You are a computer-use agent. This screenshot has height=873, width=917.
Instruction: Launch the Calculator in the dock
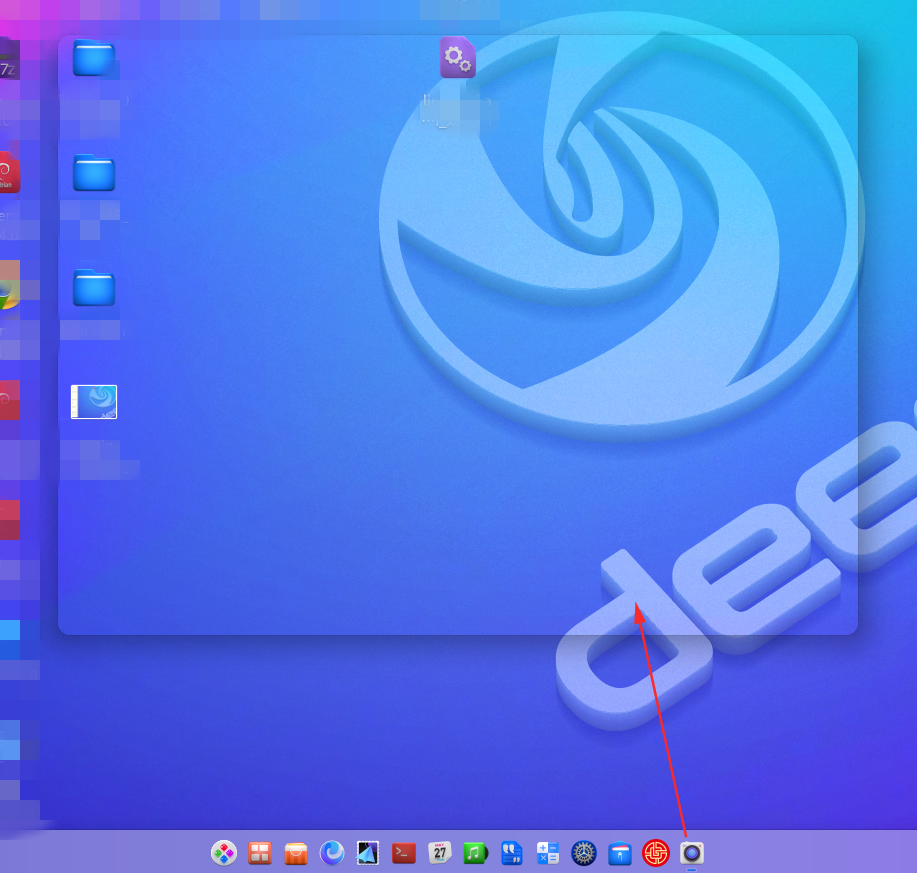click(x=548, y=853)
